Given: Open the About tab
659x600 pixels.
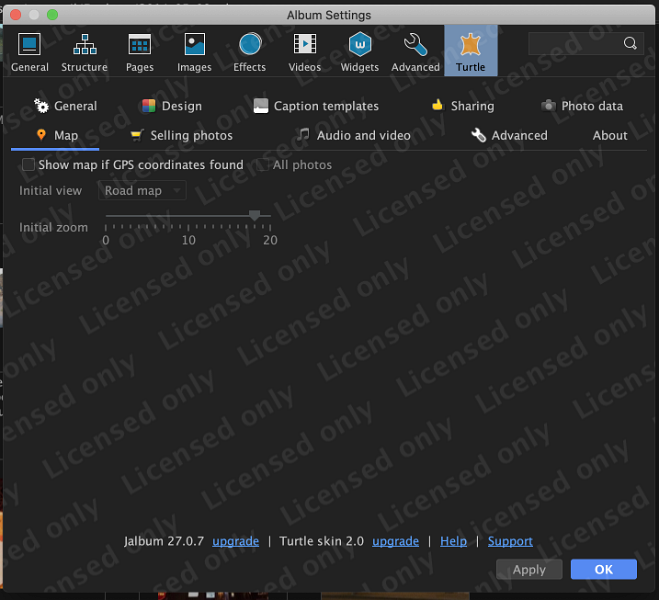Looking at the screenshot, I should click(x=610, y=135).
